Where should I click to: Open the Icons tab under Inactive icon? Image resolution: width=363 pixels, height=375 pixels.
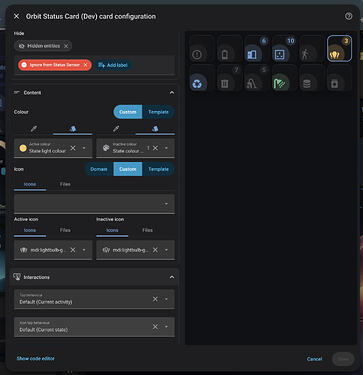click(112, 230)
